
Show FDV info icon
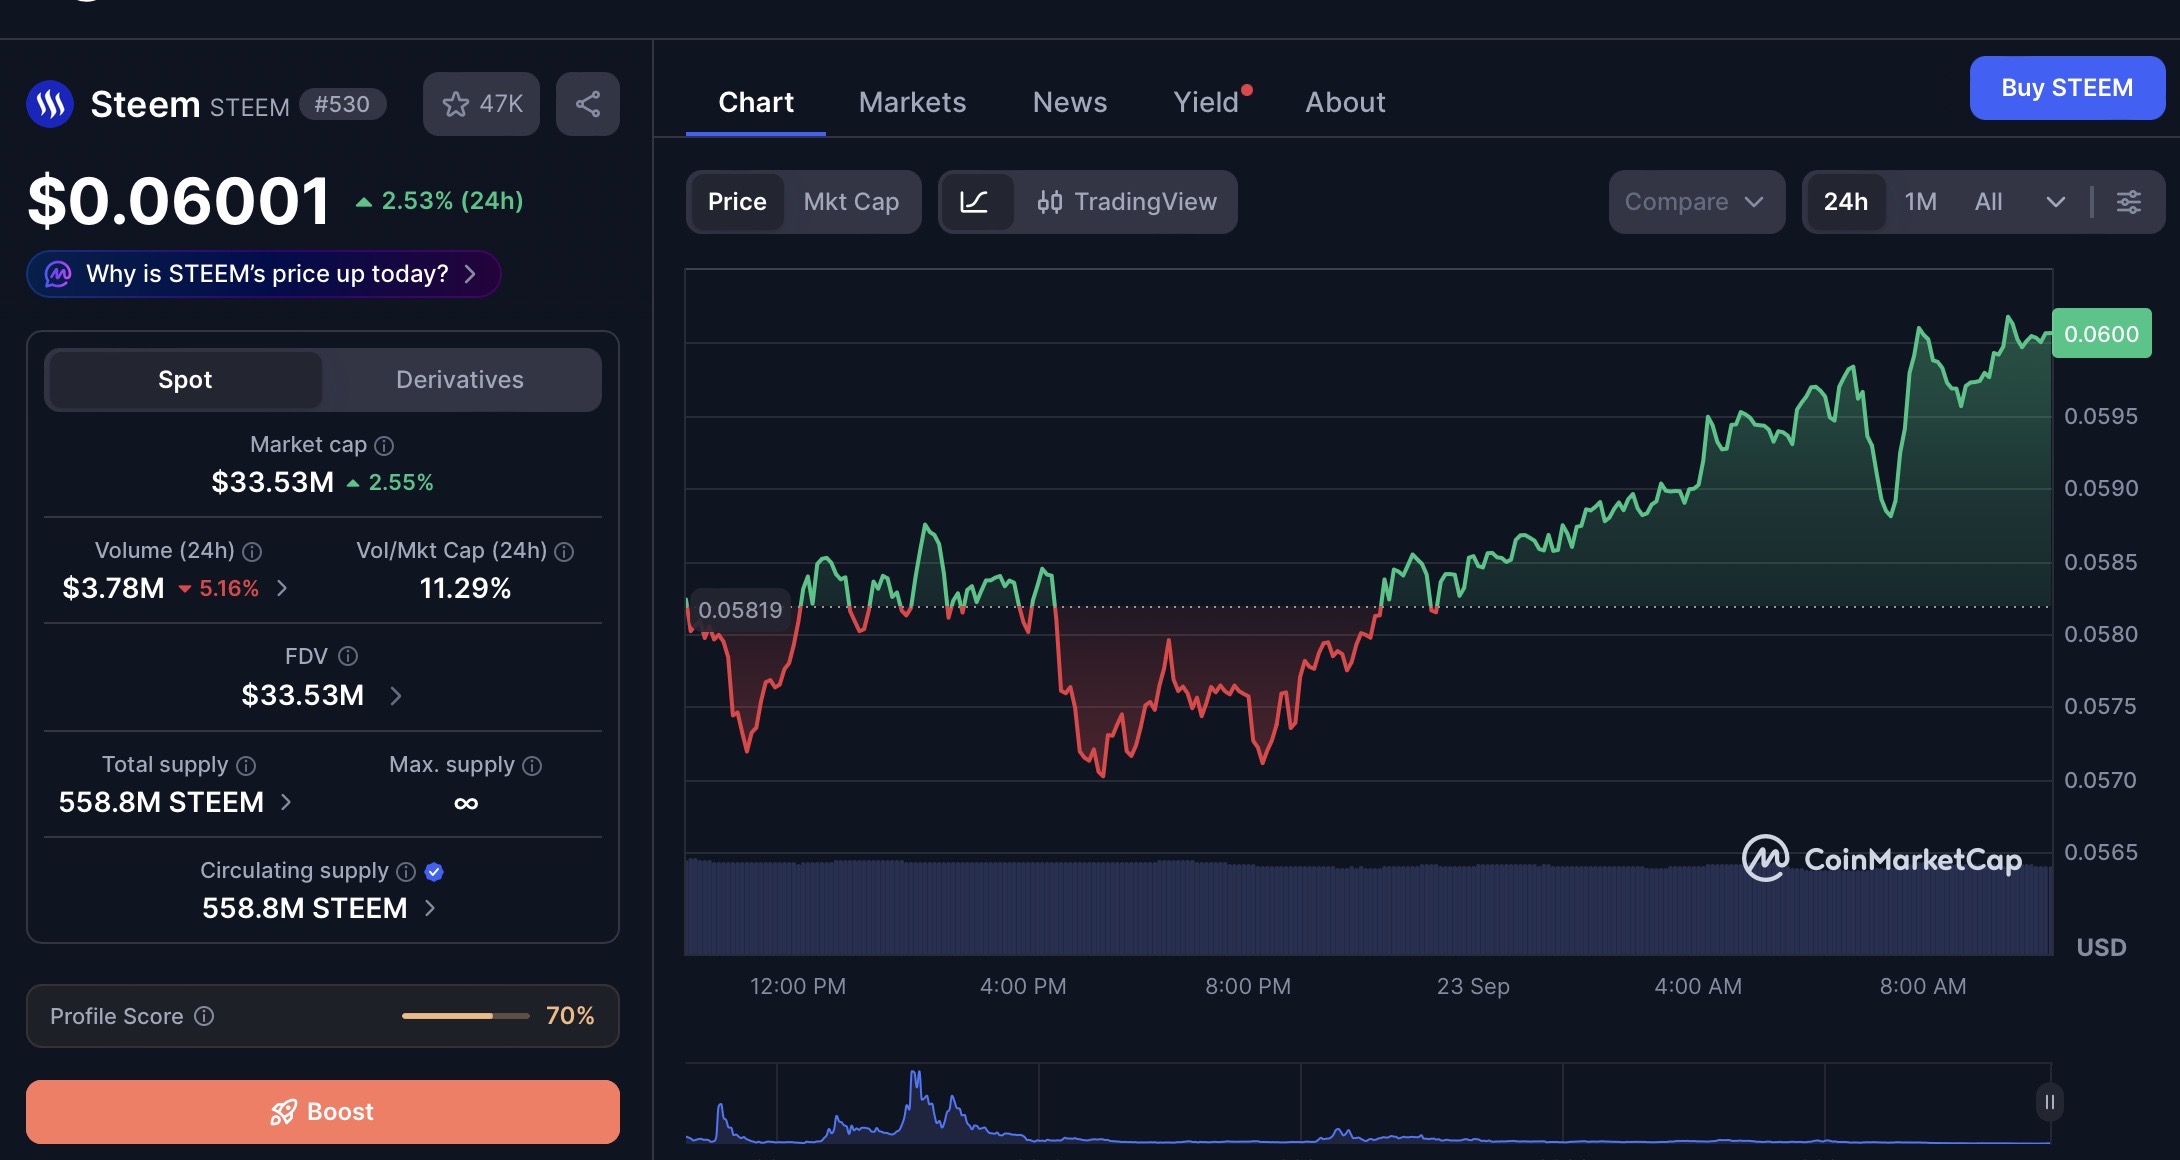pyautogui.click(x=348, y=656)
